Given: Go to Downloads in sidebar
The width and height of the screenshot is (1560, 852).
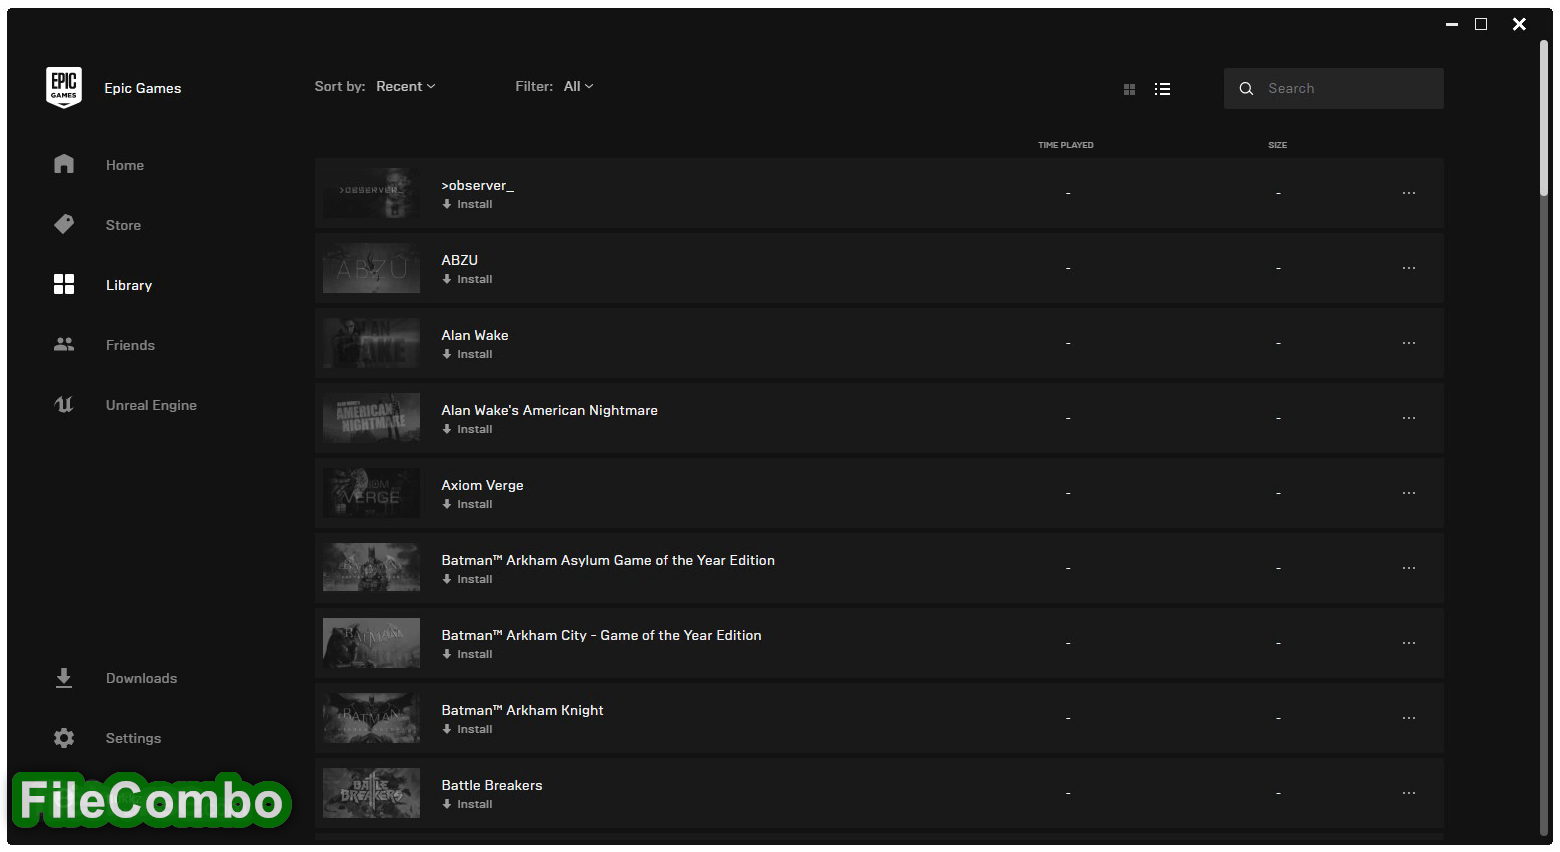Looking at the screenshot, I should 141,678.
